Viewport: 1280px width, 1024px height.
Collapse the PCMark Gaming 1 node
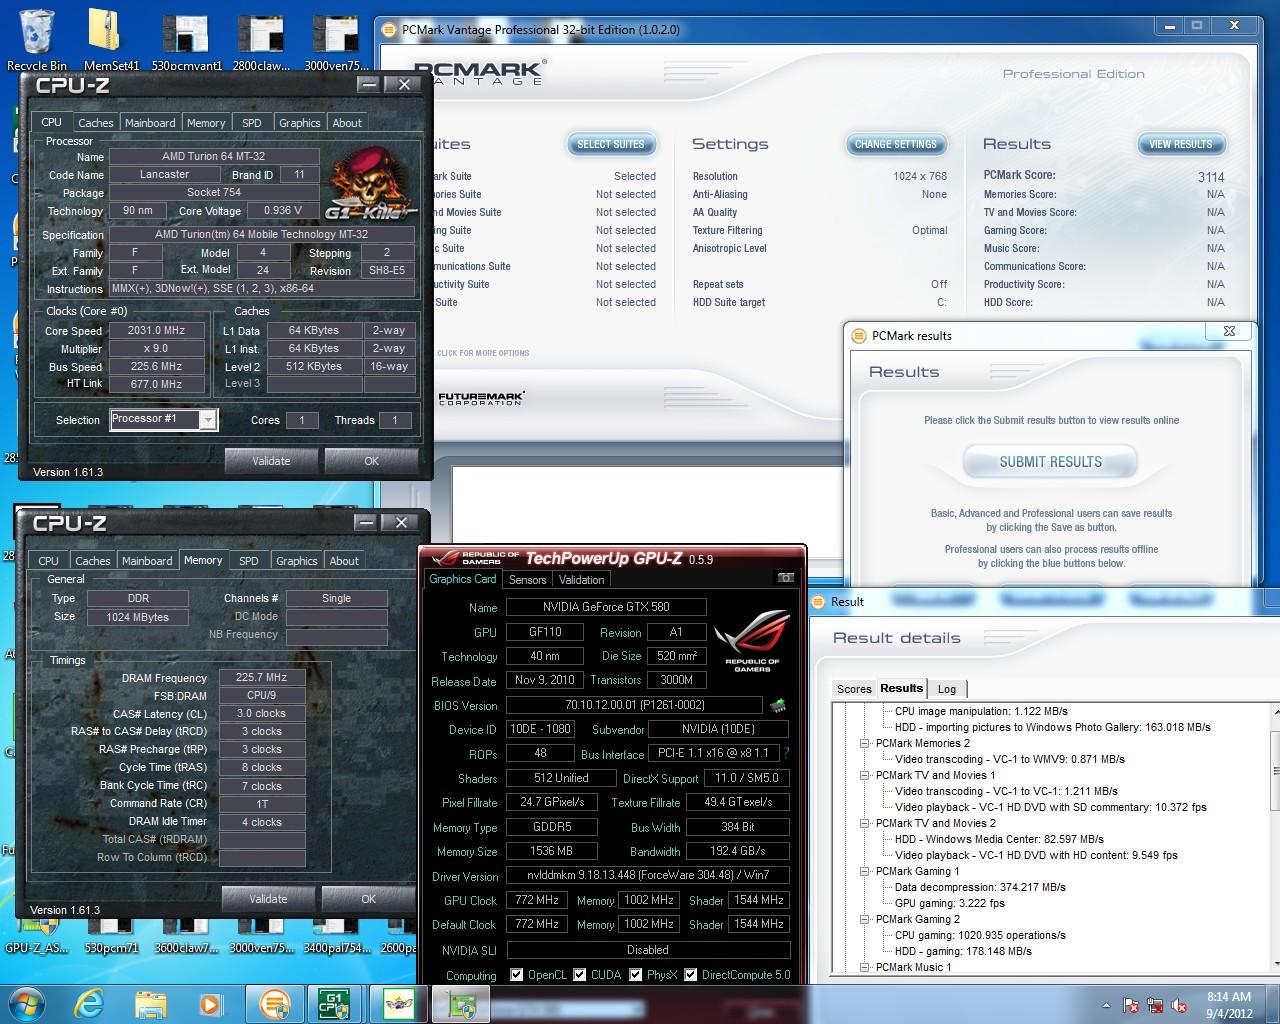(x=865, y=871)
